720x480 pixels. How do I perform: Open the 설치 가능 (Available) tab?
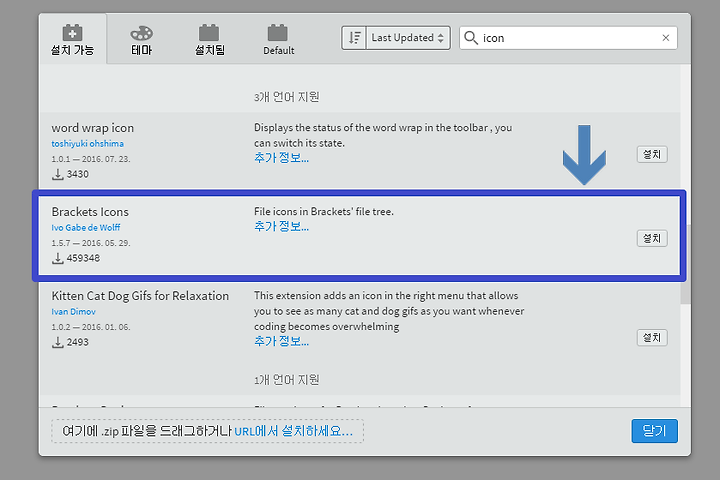point(73,40)
